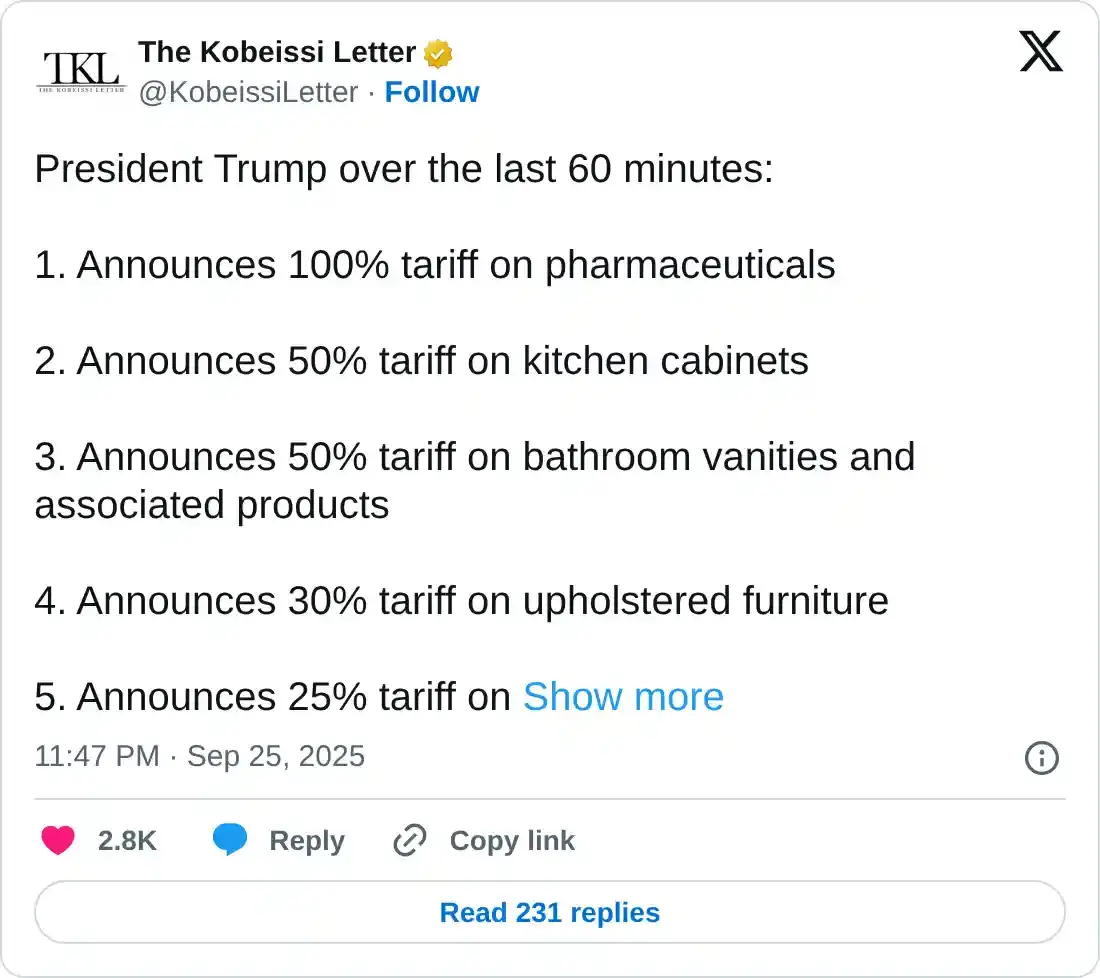The width and height of the screenshot is (1100, 978).
Task: Open The Kobeissi Letter display name
Action: [277, 52]
